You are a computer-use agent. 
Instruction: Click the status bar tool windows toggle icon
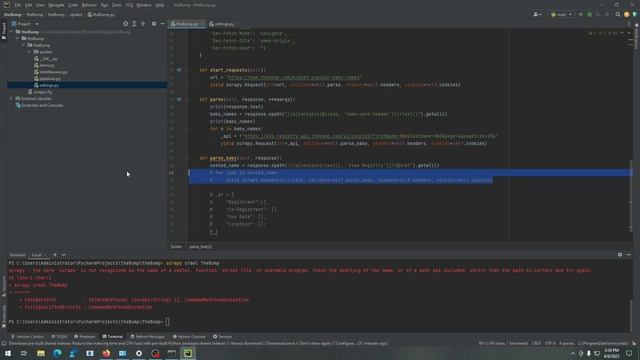tap(4, 344)
